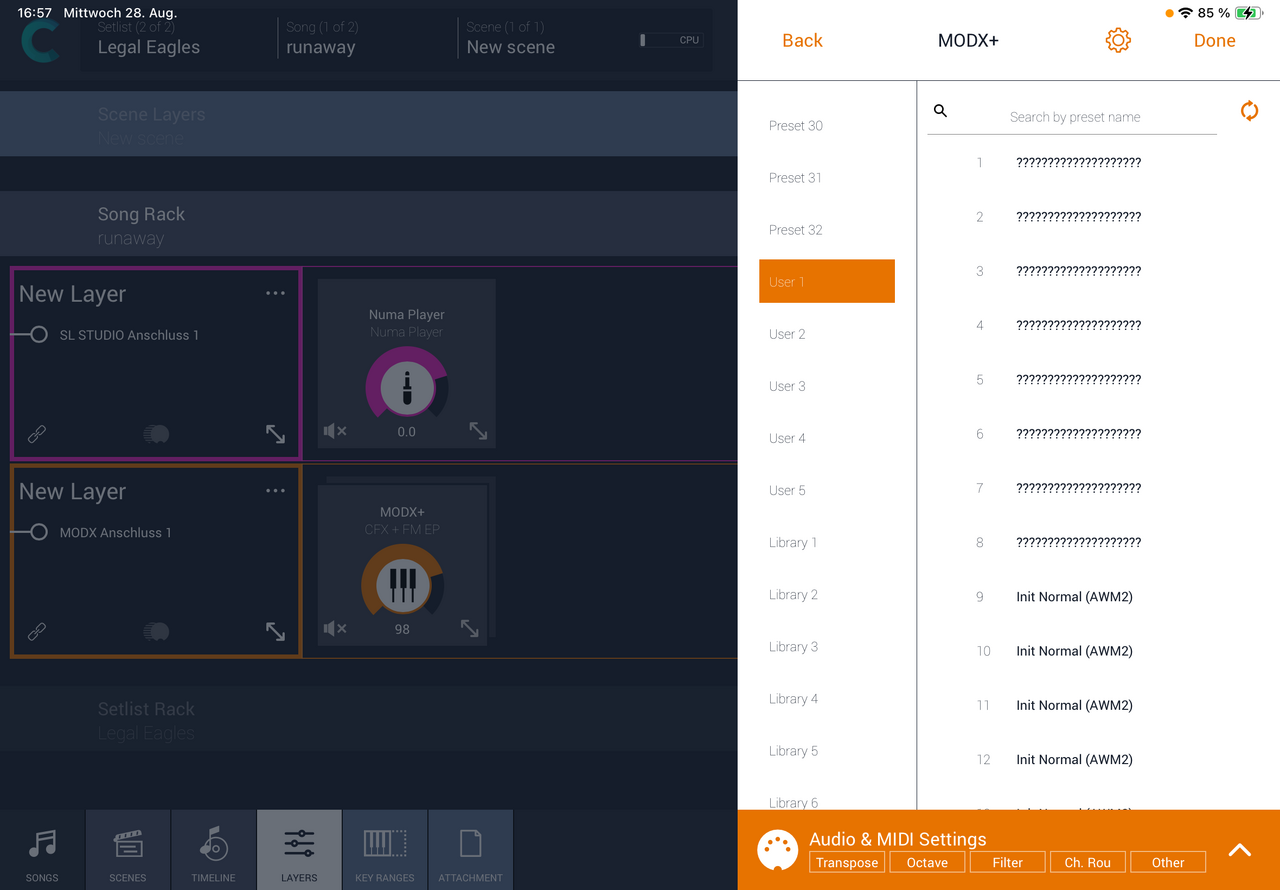The height and width of the screenshot is (890, 1280).
Task: Select the User 1 bank
Action: click(827, 282)
